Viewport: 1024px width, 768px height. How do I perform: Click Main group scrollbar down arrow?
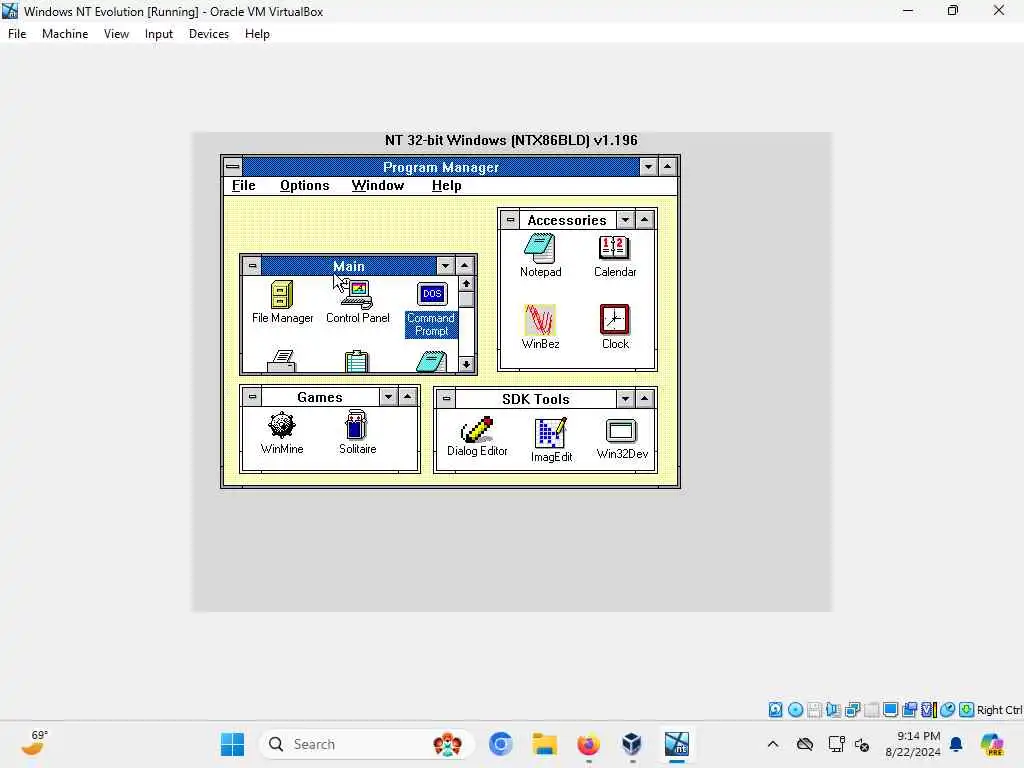coord(466,364)
